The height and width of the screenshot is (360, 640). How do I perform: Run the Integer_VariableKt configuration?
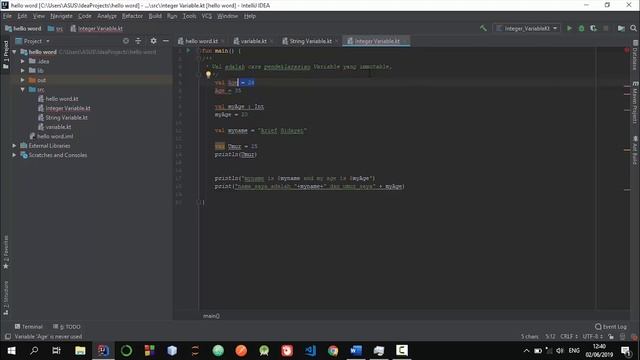pyautogui.click(x=569, y=28)
